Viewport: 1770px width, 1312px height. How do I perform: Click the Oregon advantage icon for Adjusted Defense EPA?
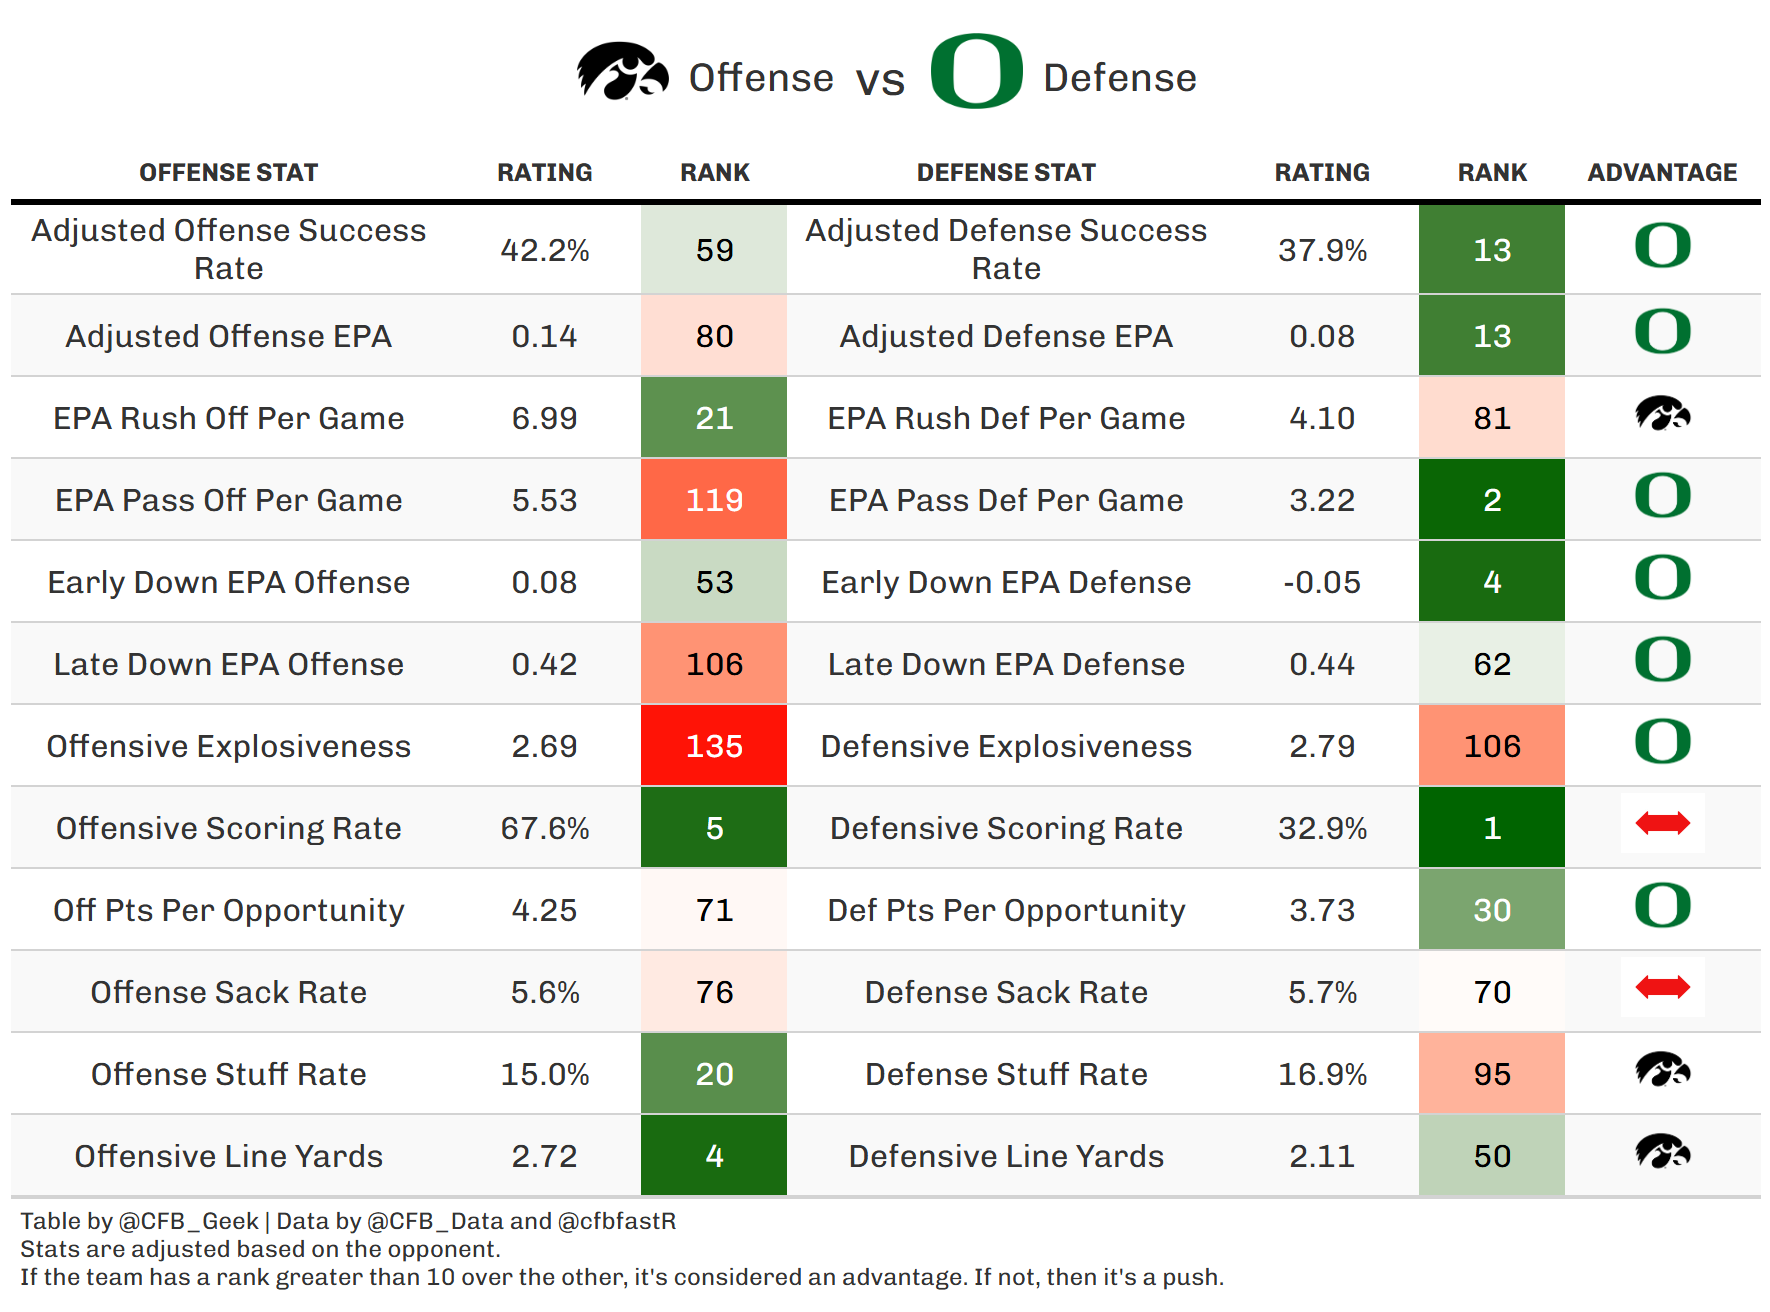pos(1662,332)
